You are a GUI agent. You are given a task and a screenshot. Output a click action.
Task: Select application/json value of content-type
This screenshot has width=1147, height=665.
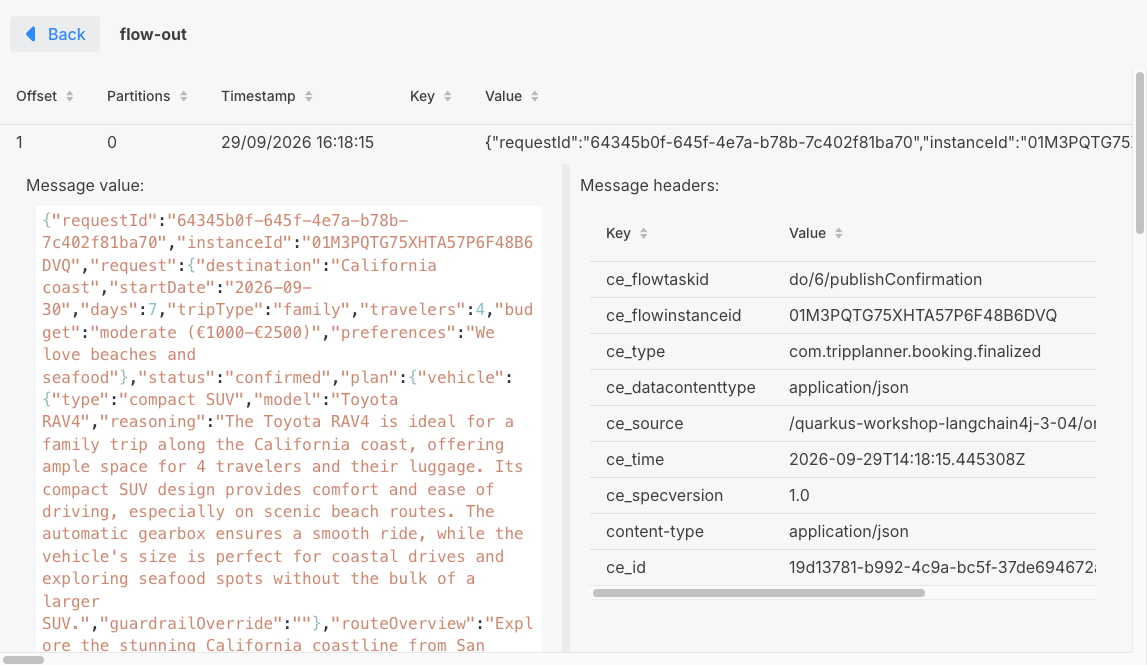point(849,531)
